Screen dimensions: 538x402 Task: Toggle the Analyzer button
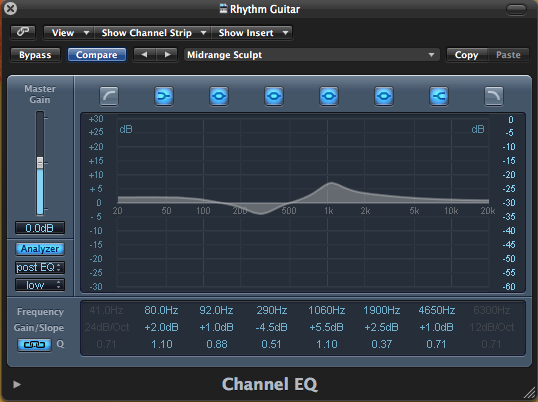click(x=40, y=249)
